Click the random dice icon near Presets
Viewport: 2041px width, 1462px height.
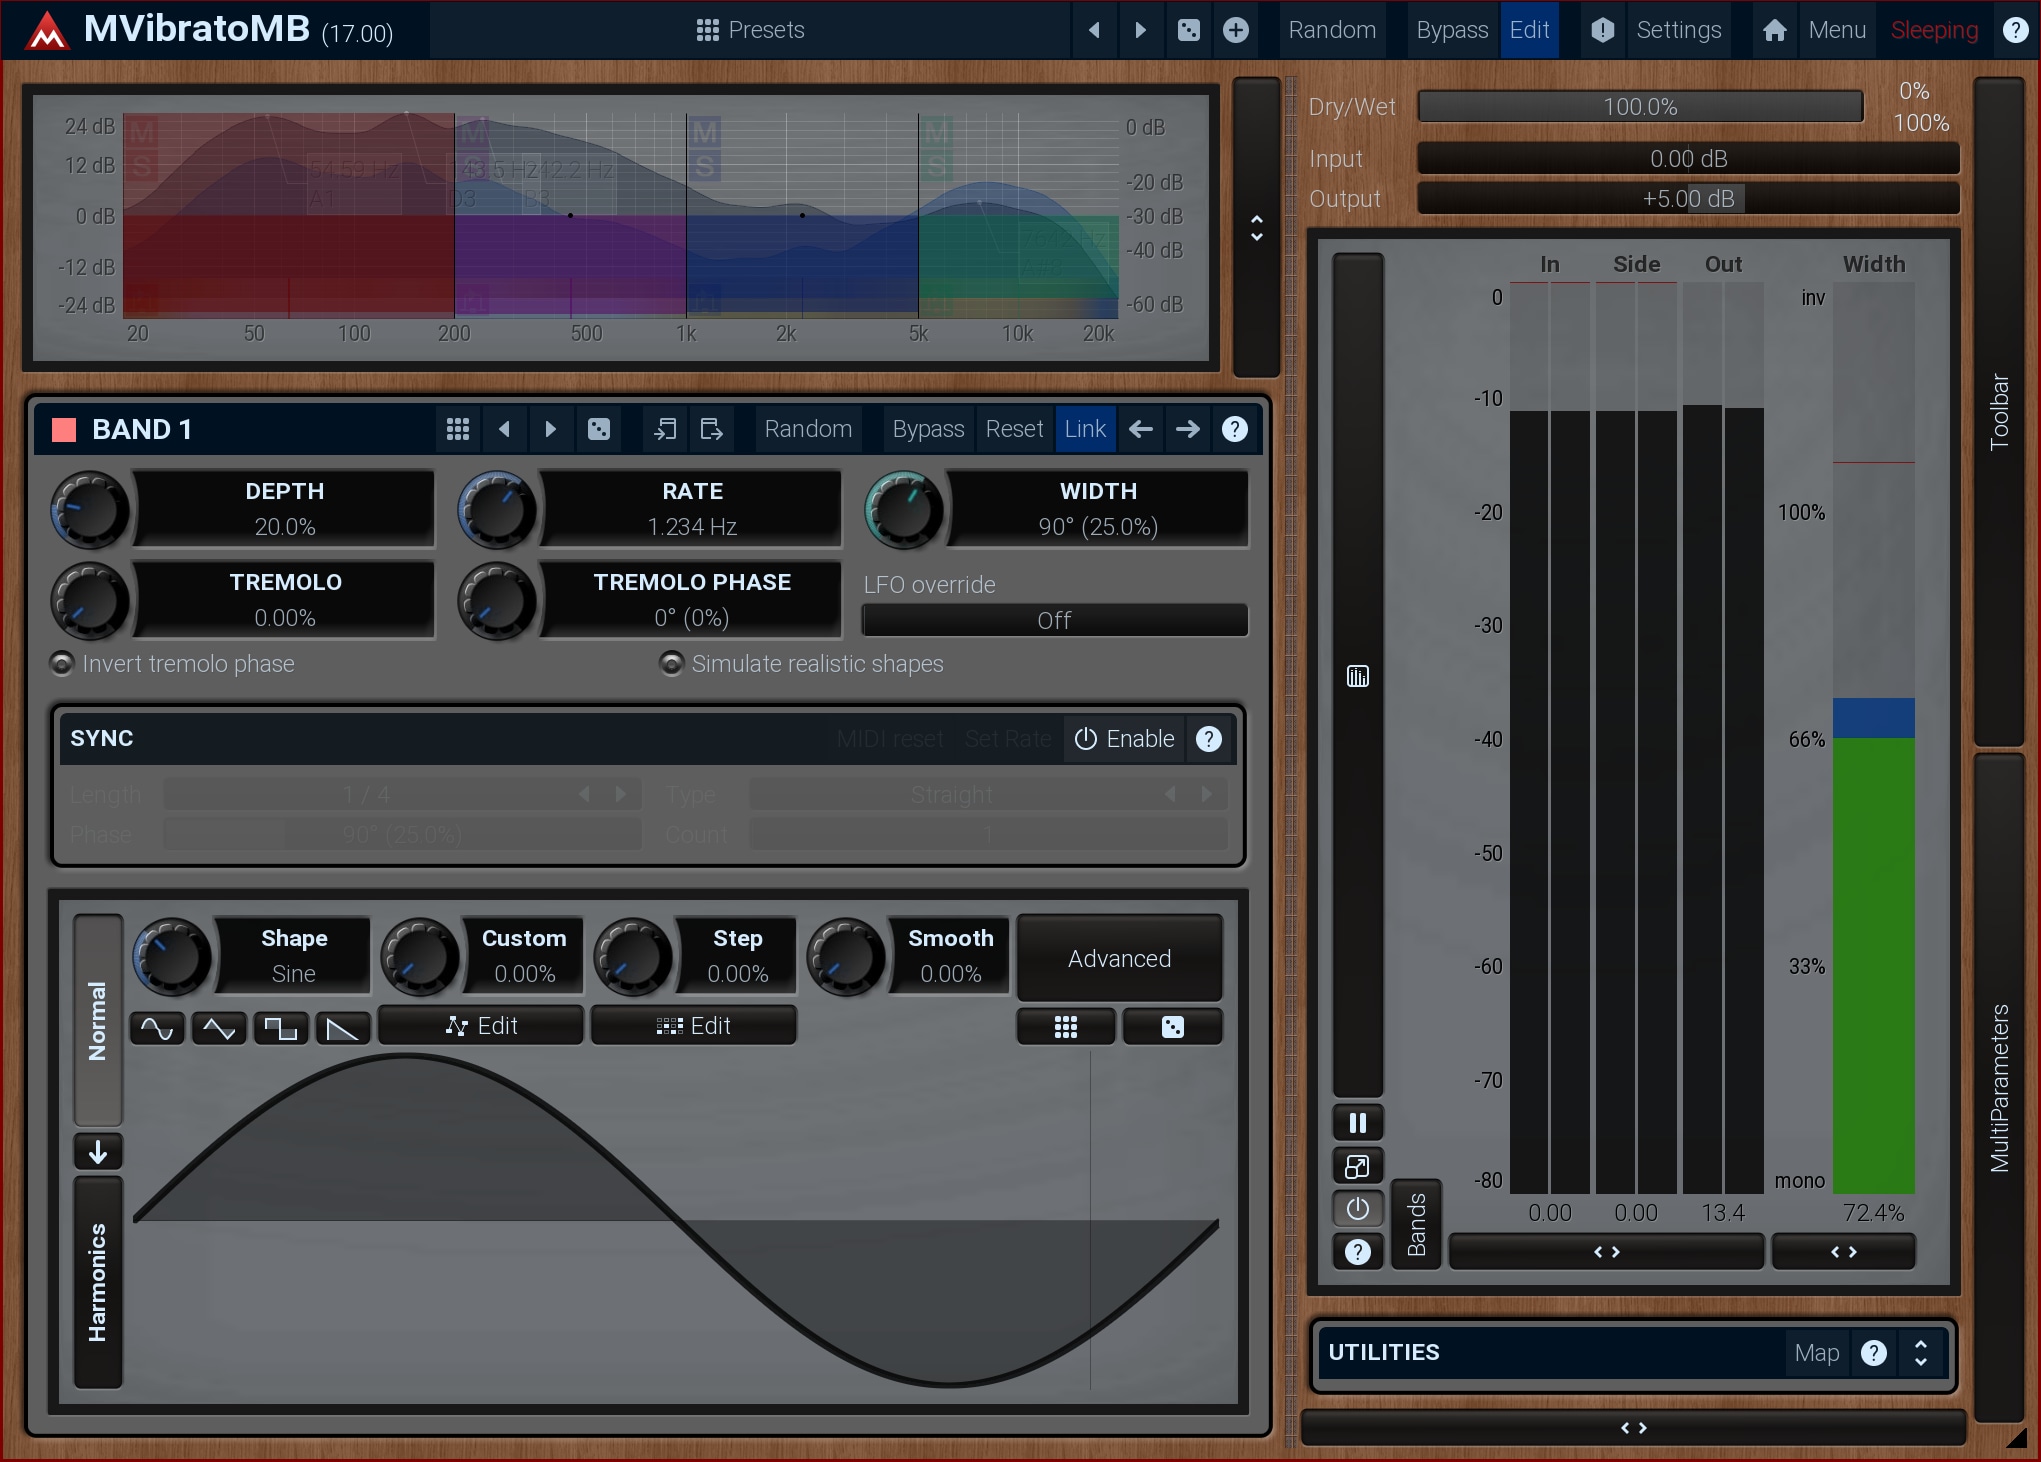pos(1188,30)
